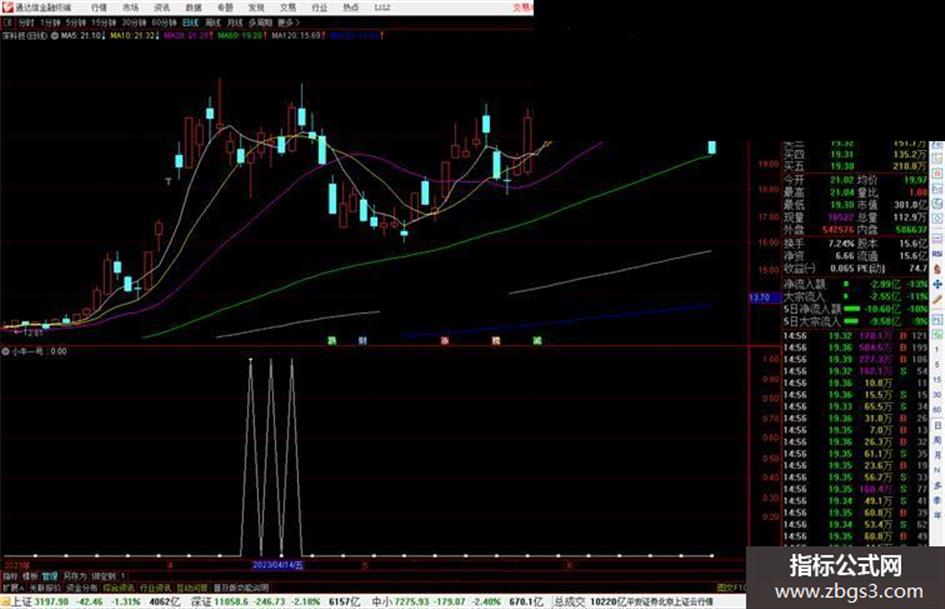Click the 模板 button
The image size is (945, 609).
[x=30, y=576]
